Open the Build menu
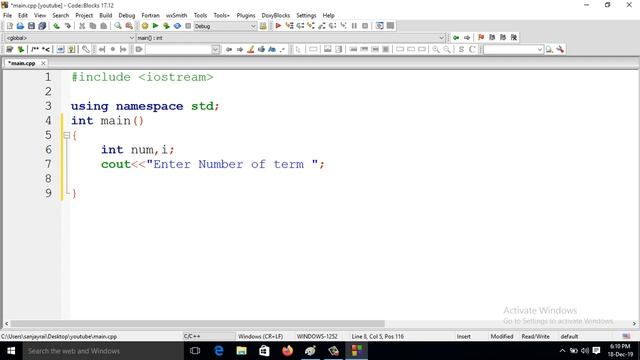Screen dimensions: 640x360 tap(106, 15)
